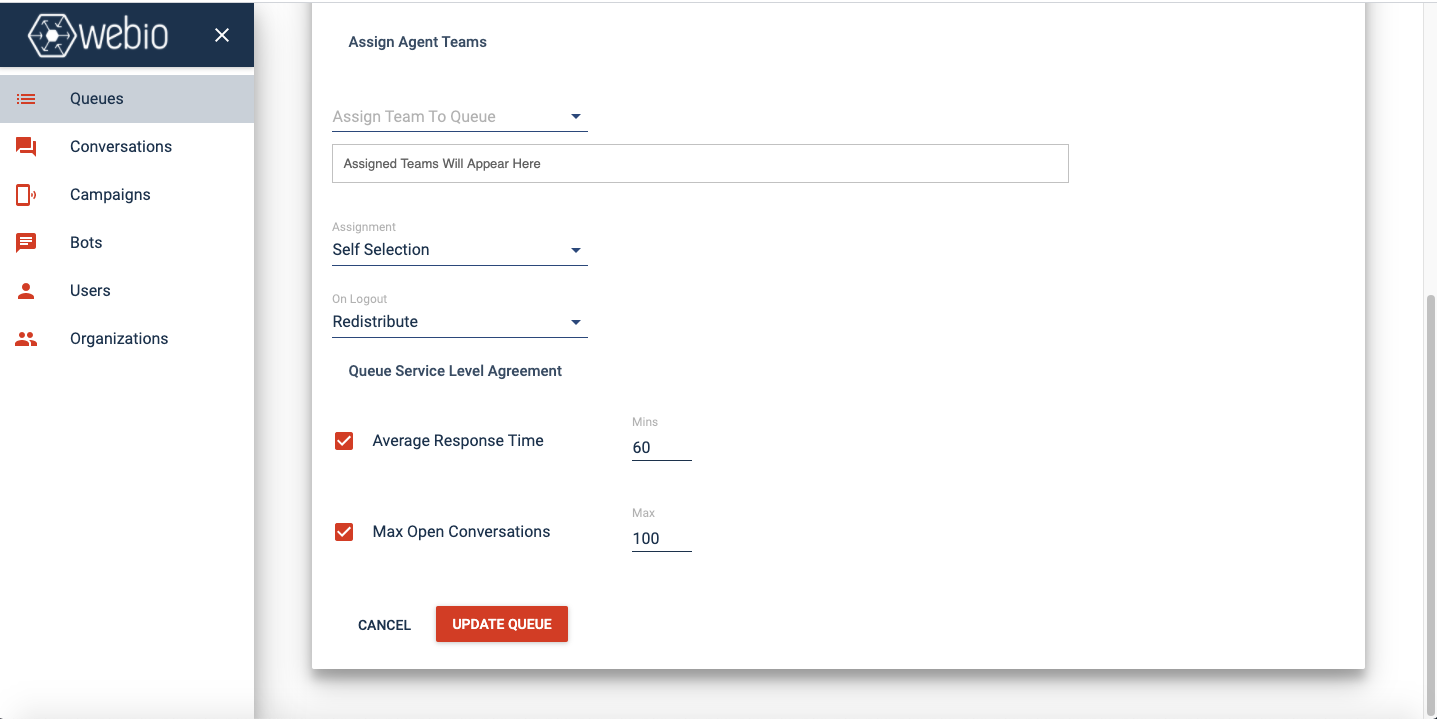Viewport: 1437px width, 719px height.
Task: Click the Assignment dropdown arrow
Action: pos(576,250)
